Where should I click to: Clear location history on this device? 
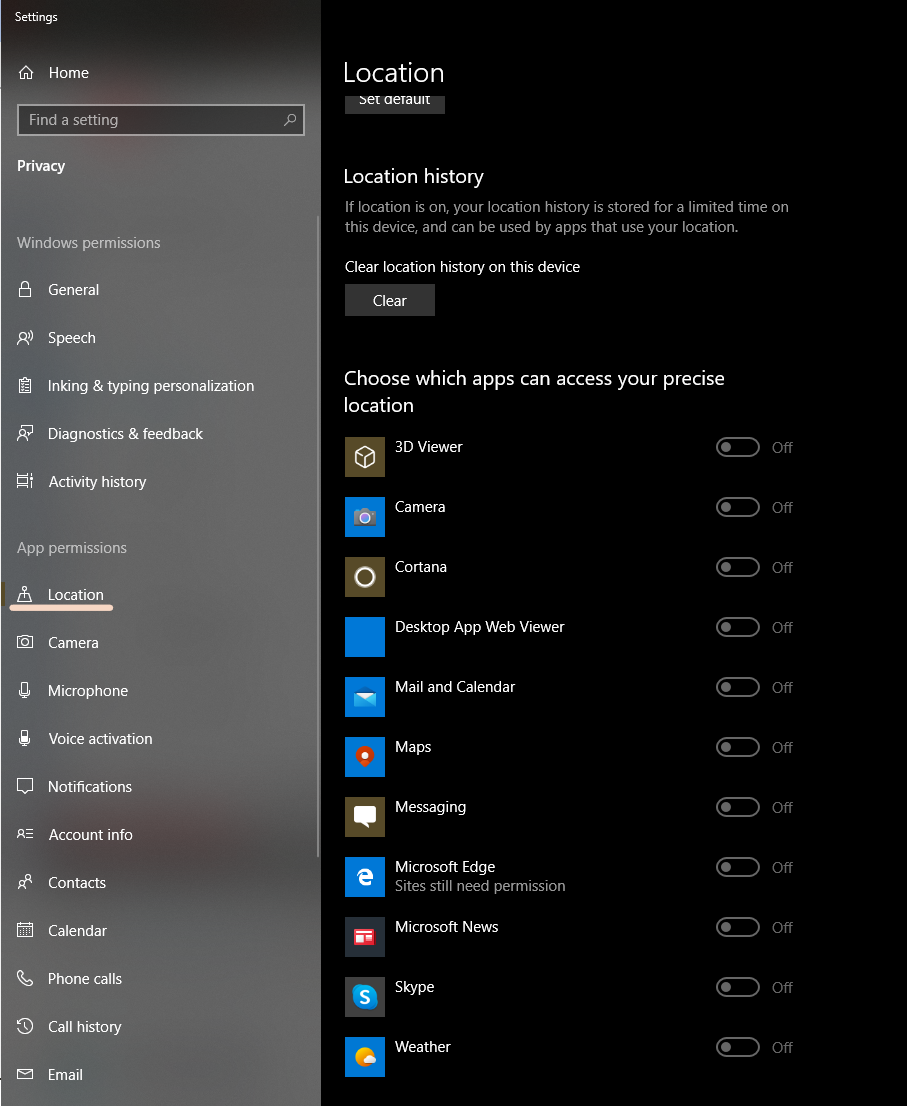[390, 301]
